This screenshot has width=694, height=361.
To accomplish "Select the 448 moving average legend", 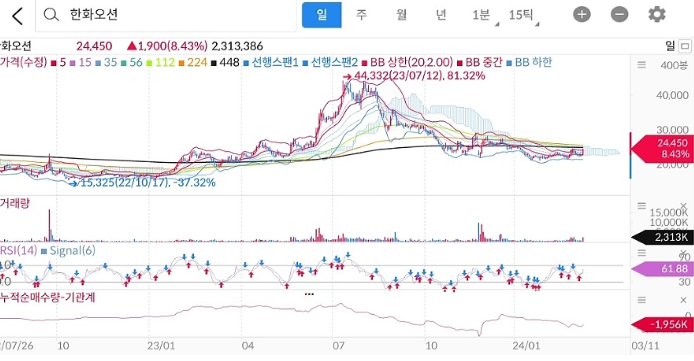I will click(226, 62).
